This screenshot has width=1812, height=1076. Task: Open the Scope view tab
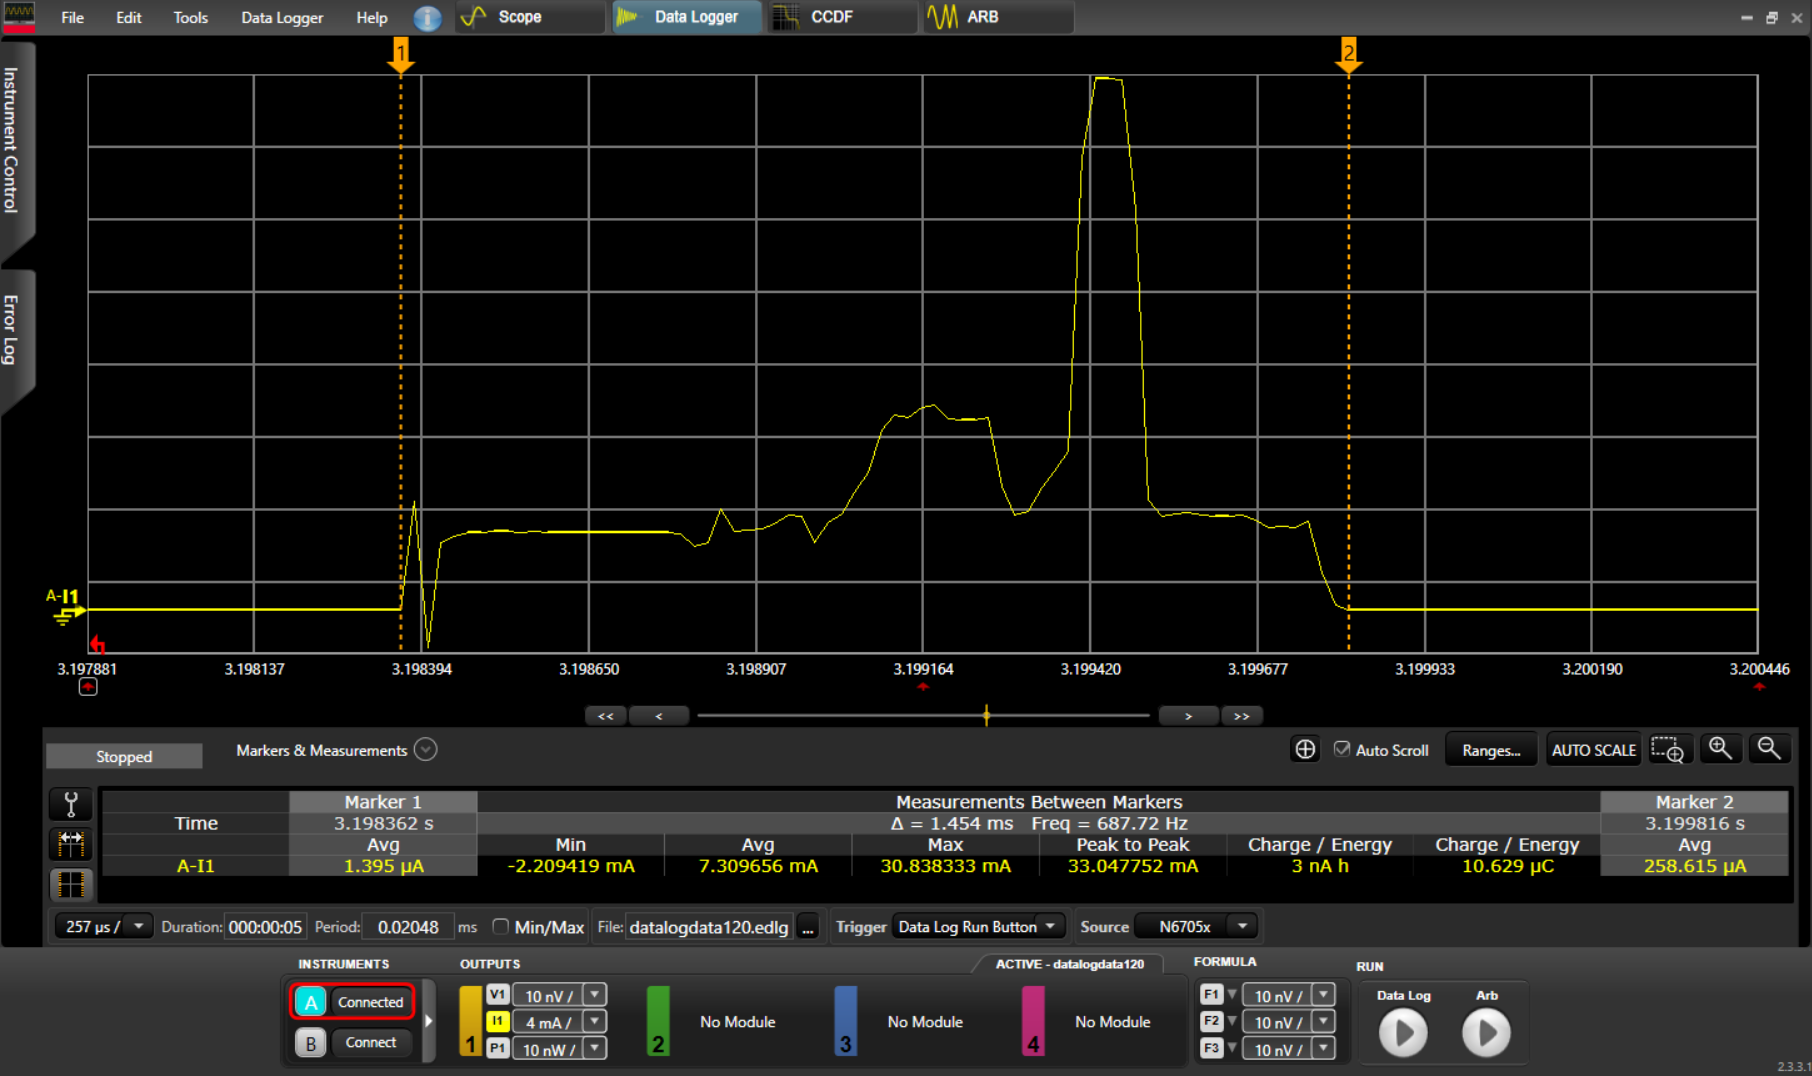tap(529, 17)
